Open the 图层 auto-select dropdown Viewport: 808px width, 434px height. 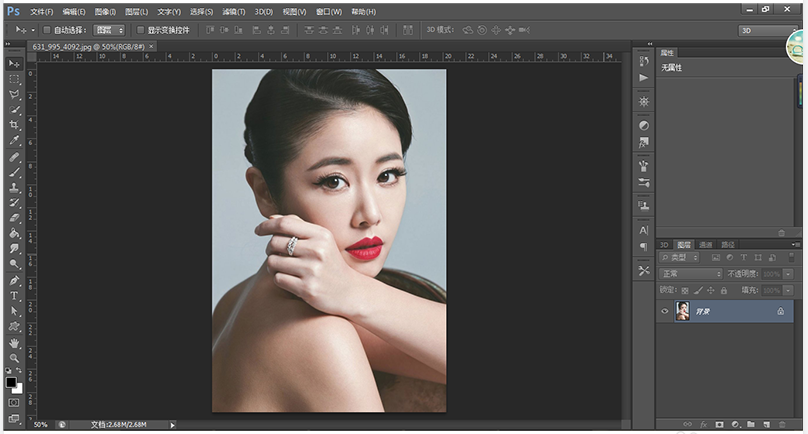(109, 30)
